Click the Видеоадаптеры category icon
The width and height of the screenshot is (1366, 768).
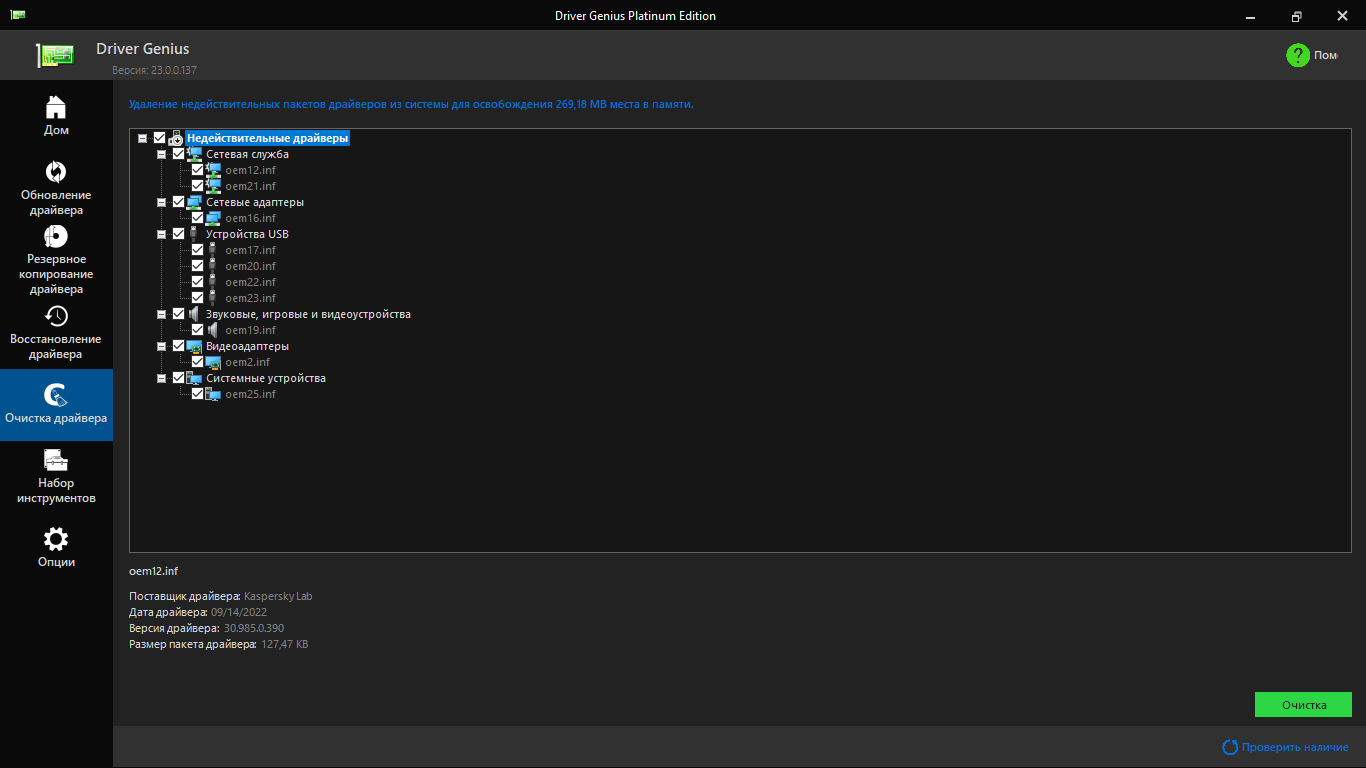(x=194, y=346)
